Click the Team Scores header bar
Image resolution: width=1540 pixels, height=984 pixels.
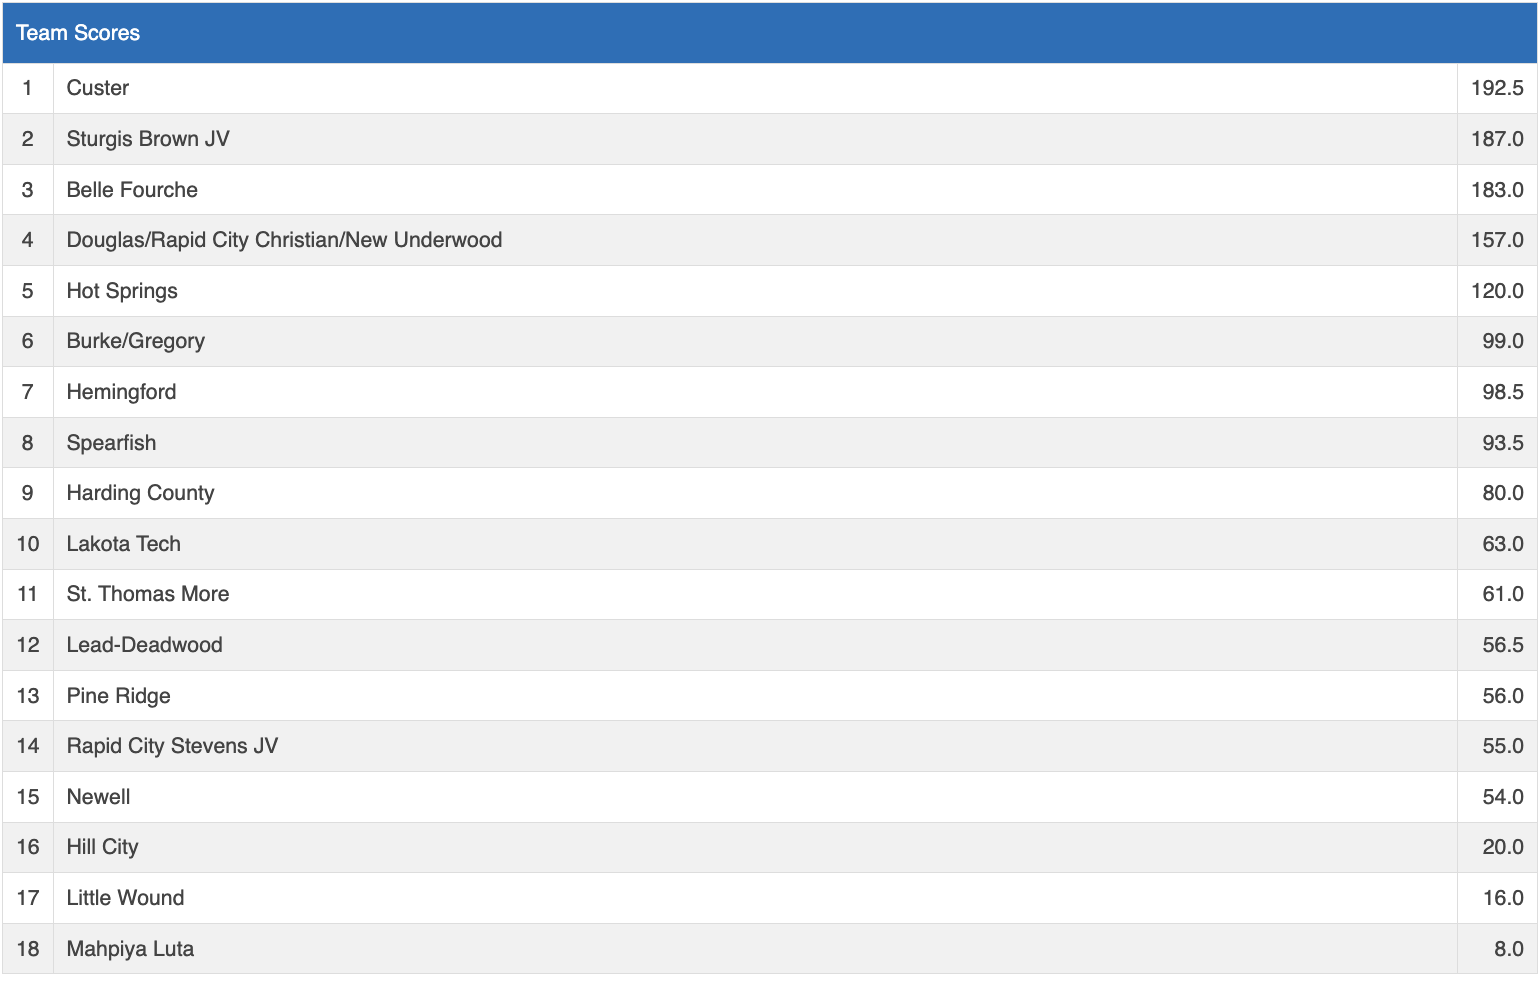tap(770, 33)
